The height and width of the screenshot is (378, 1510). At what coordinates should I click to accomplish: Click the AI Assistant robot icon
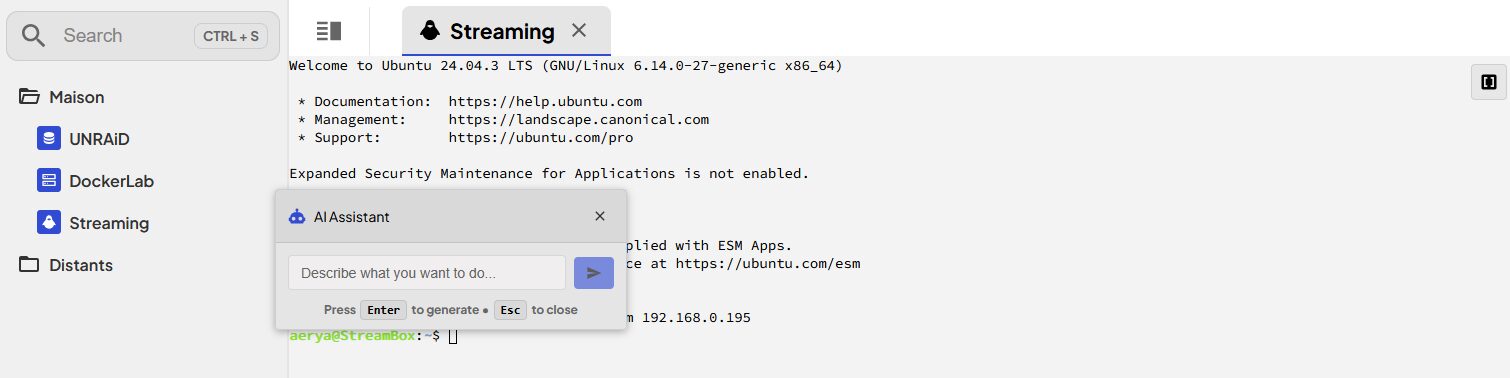click(296, 216)
